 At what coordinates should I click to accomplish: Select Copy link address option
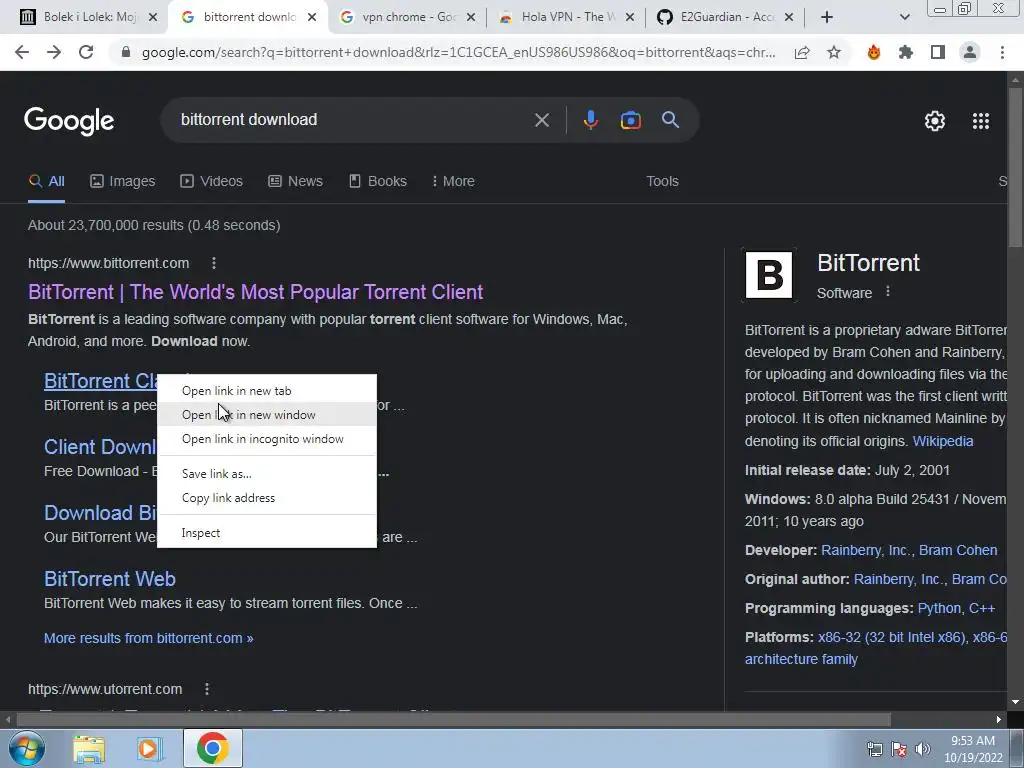267,498
